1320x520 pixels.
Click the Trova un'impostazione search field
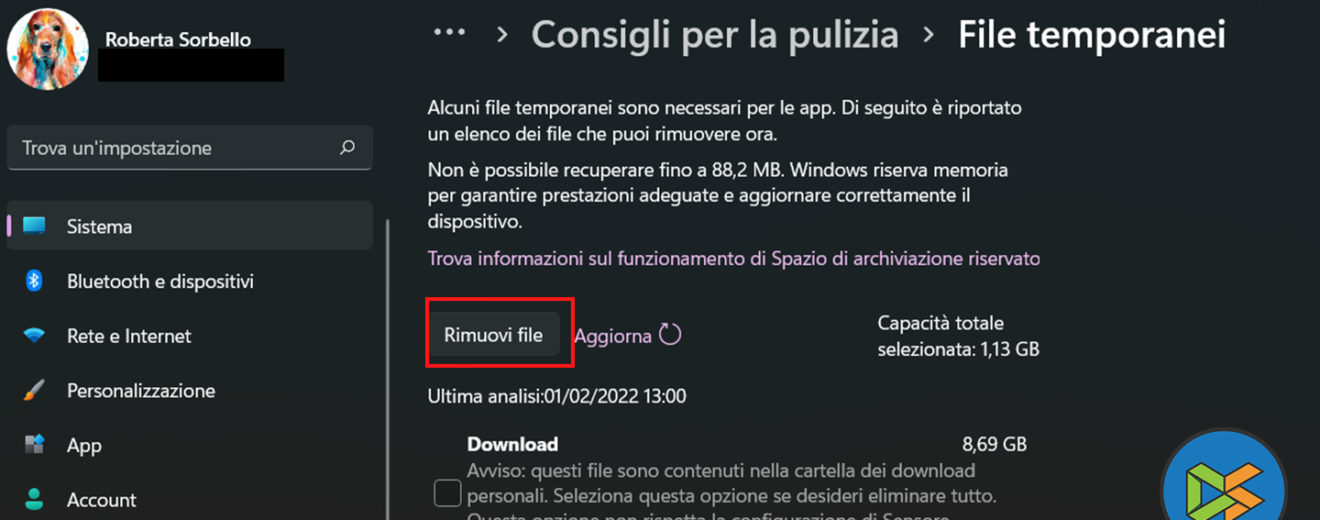pyautogui.click(x=175, y=148)
